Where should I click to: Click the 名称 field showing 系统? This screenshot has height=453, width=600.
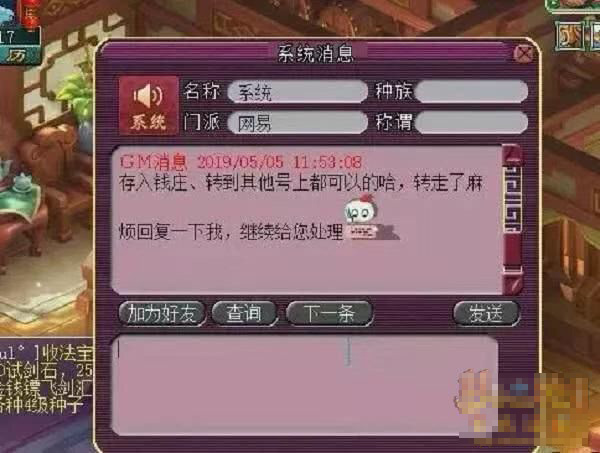click(297, 92)
